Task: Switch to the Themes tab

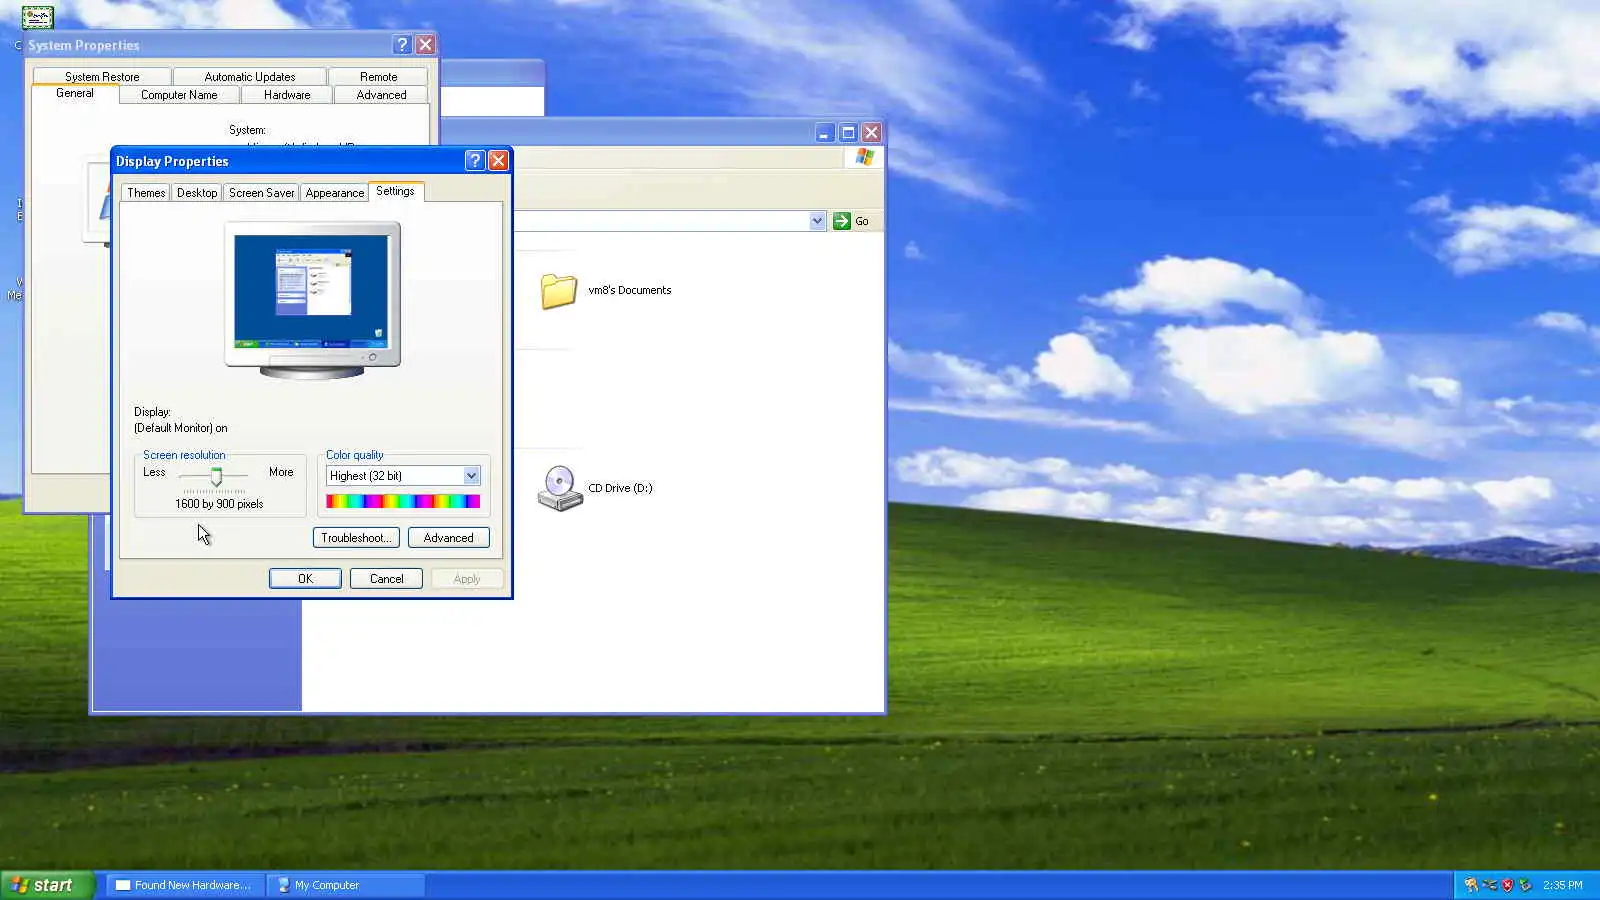Action: [146, 193]
